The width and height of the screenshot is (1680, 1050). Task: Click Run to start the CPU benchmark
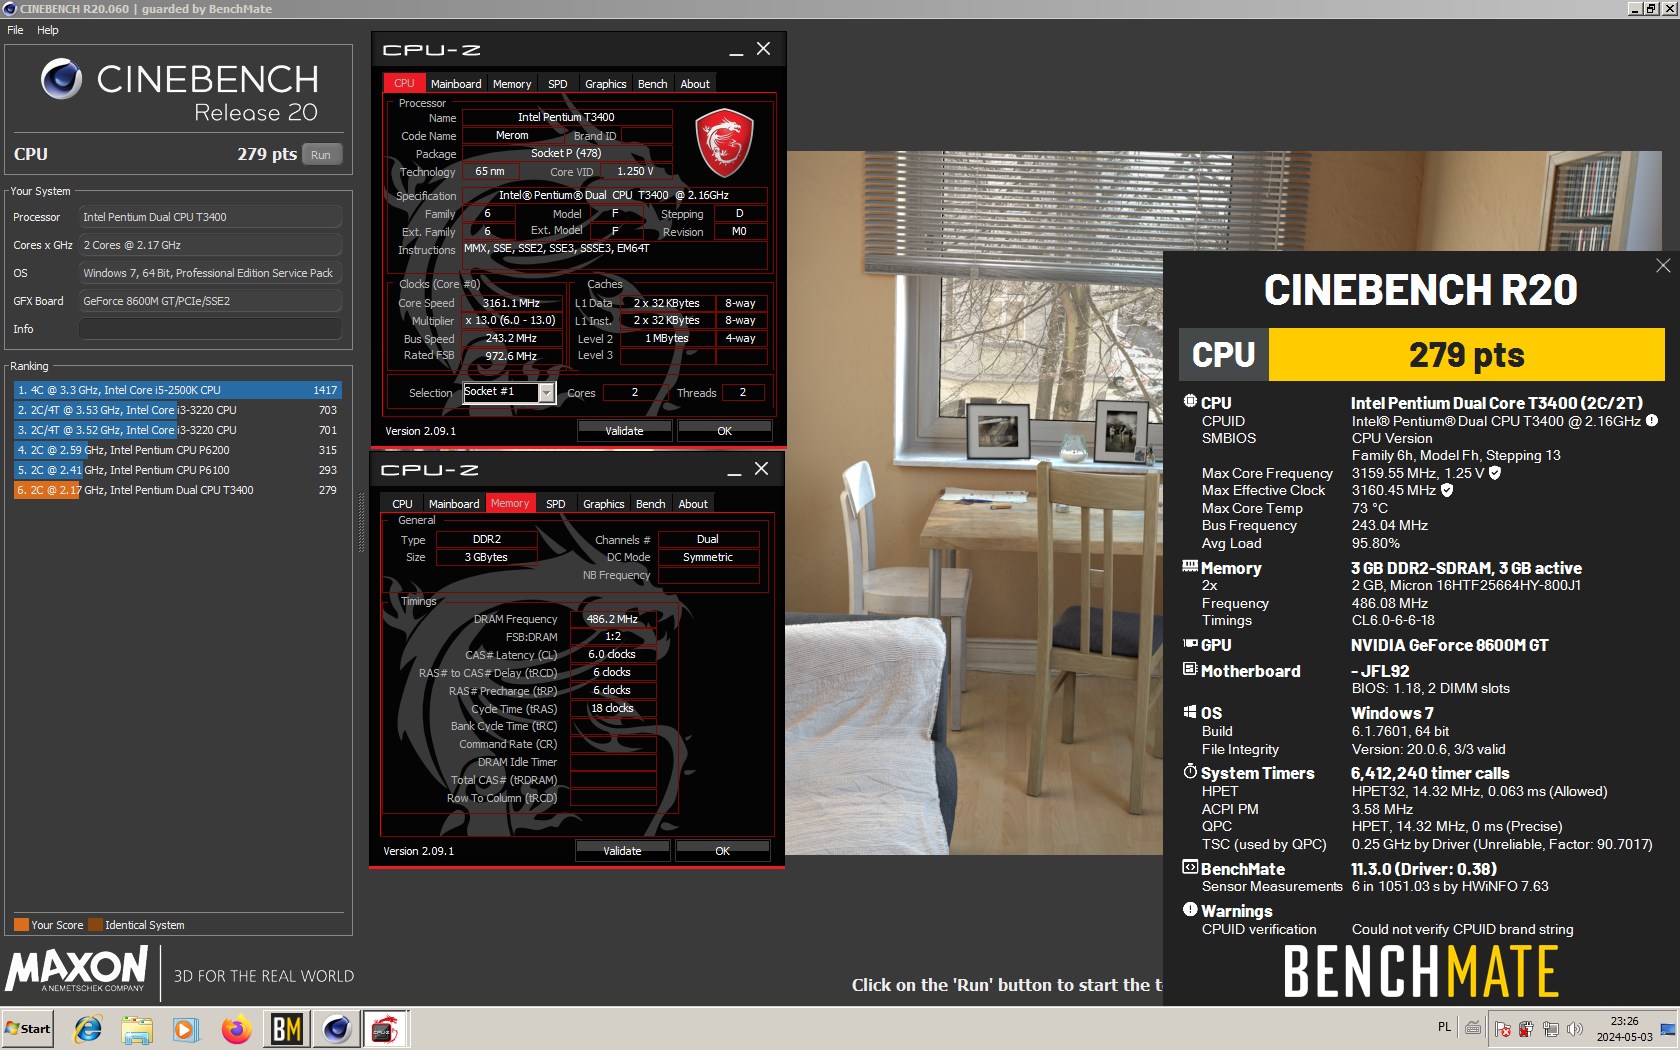(x=321, y=155)
